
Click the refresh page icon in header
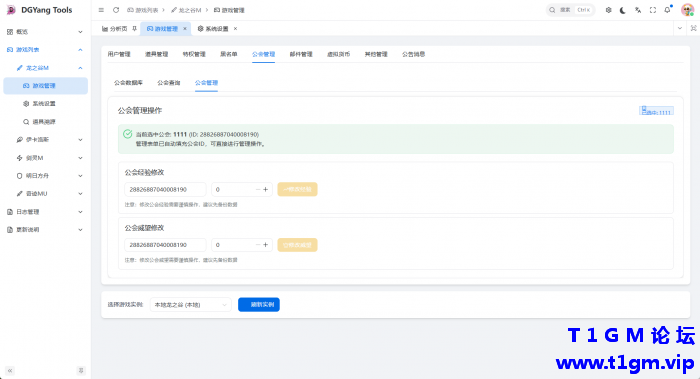[x=116, y=10]
